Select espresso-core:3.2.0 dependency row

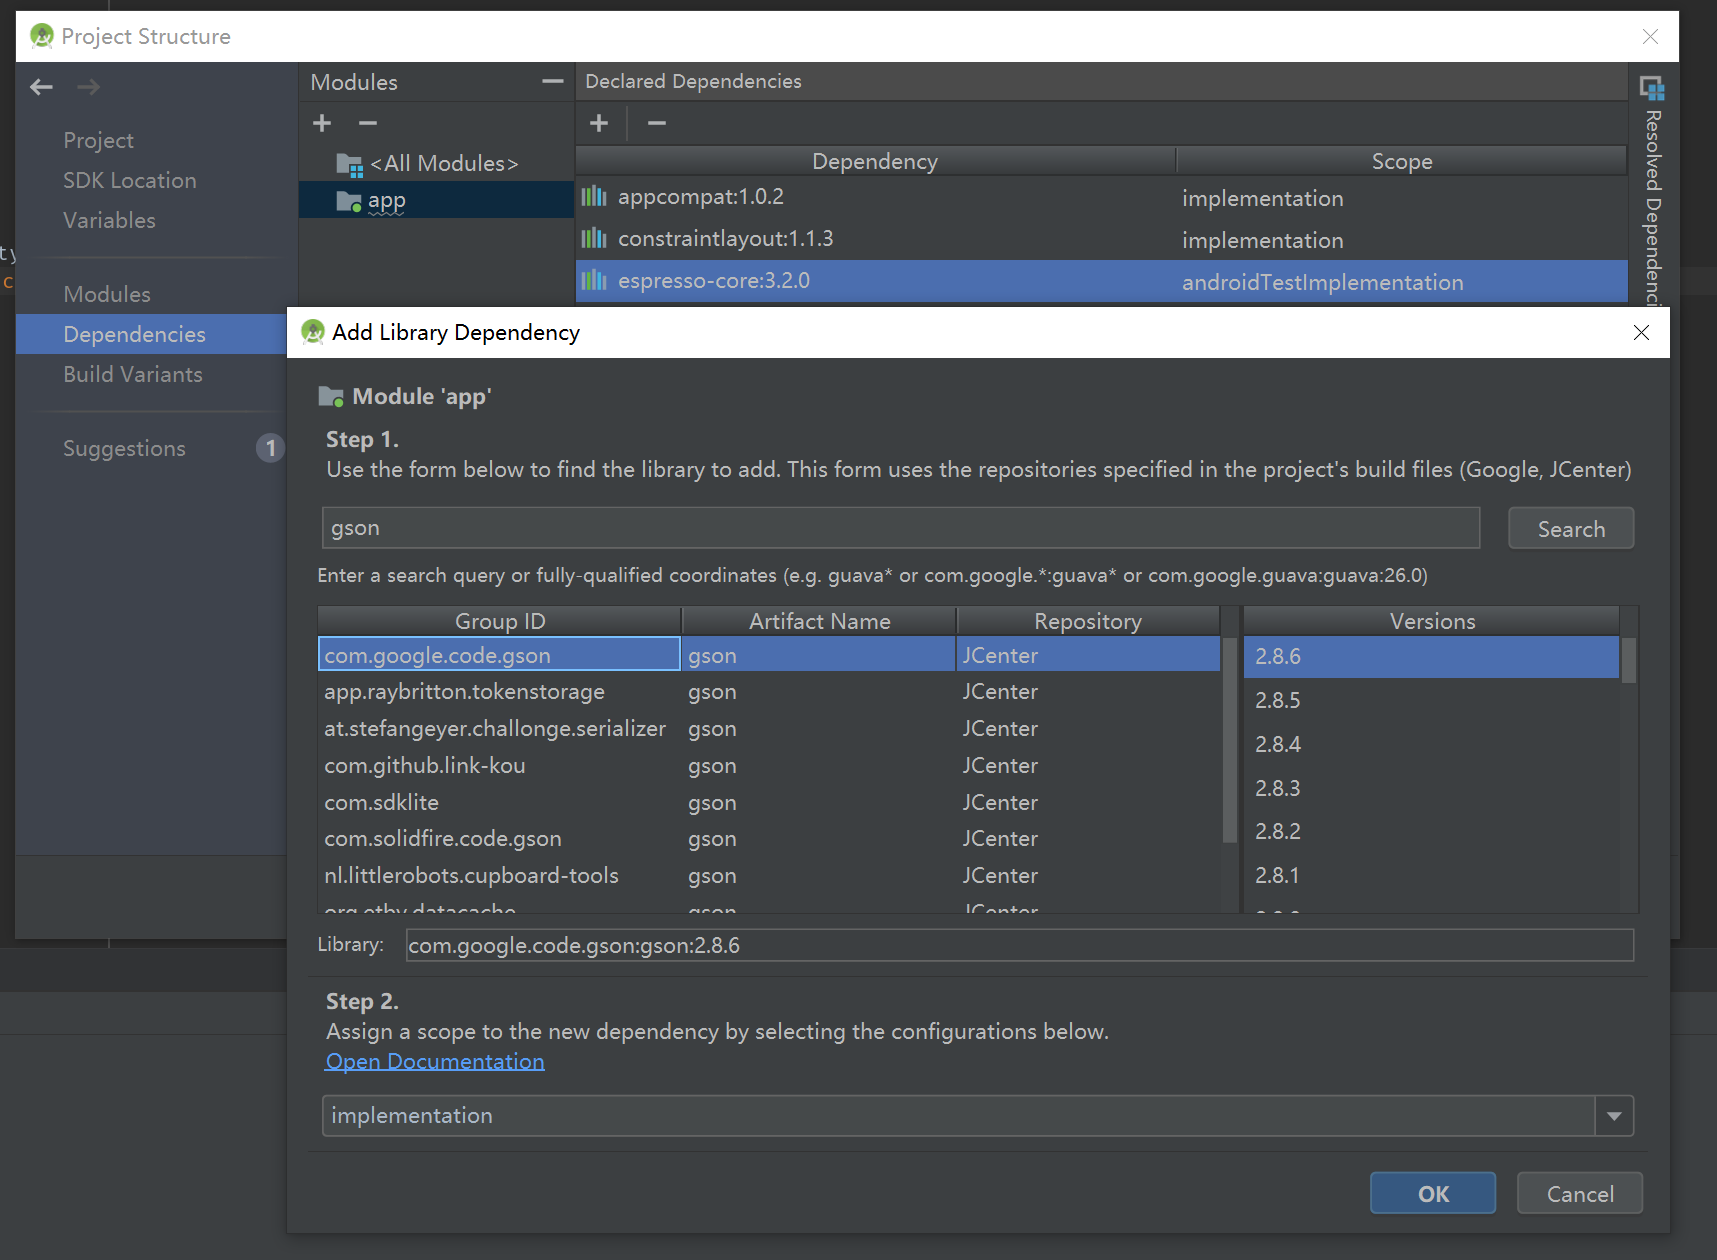click(x=1102, y=281)
